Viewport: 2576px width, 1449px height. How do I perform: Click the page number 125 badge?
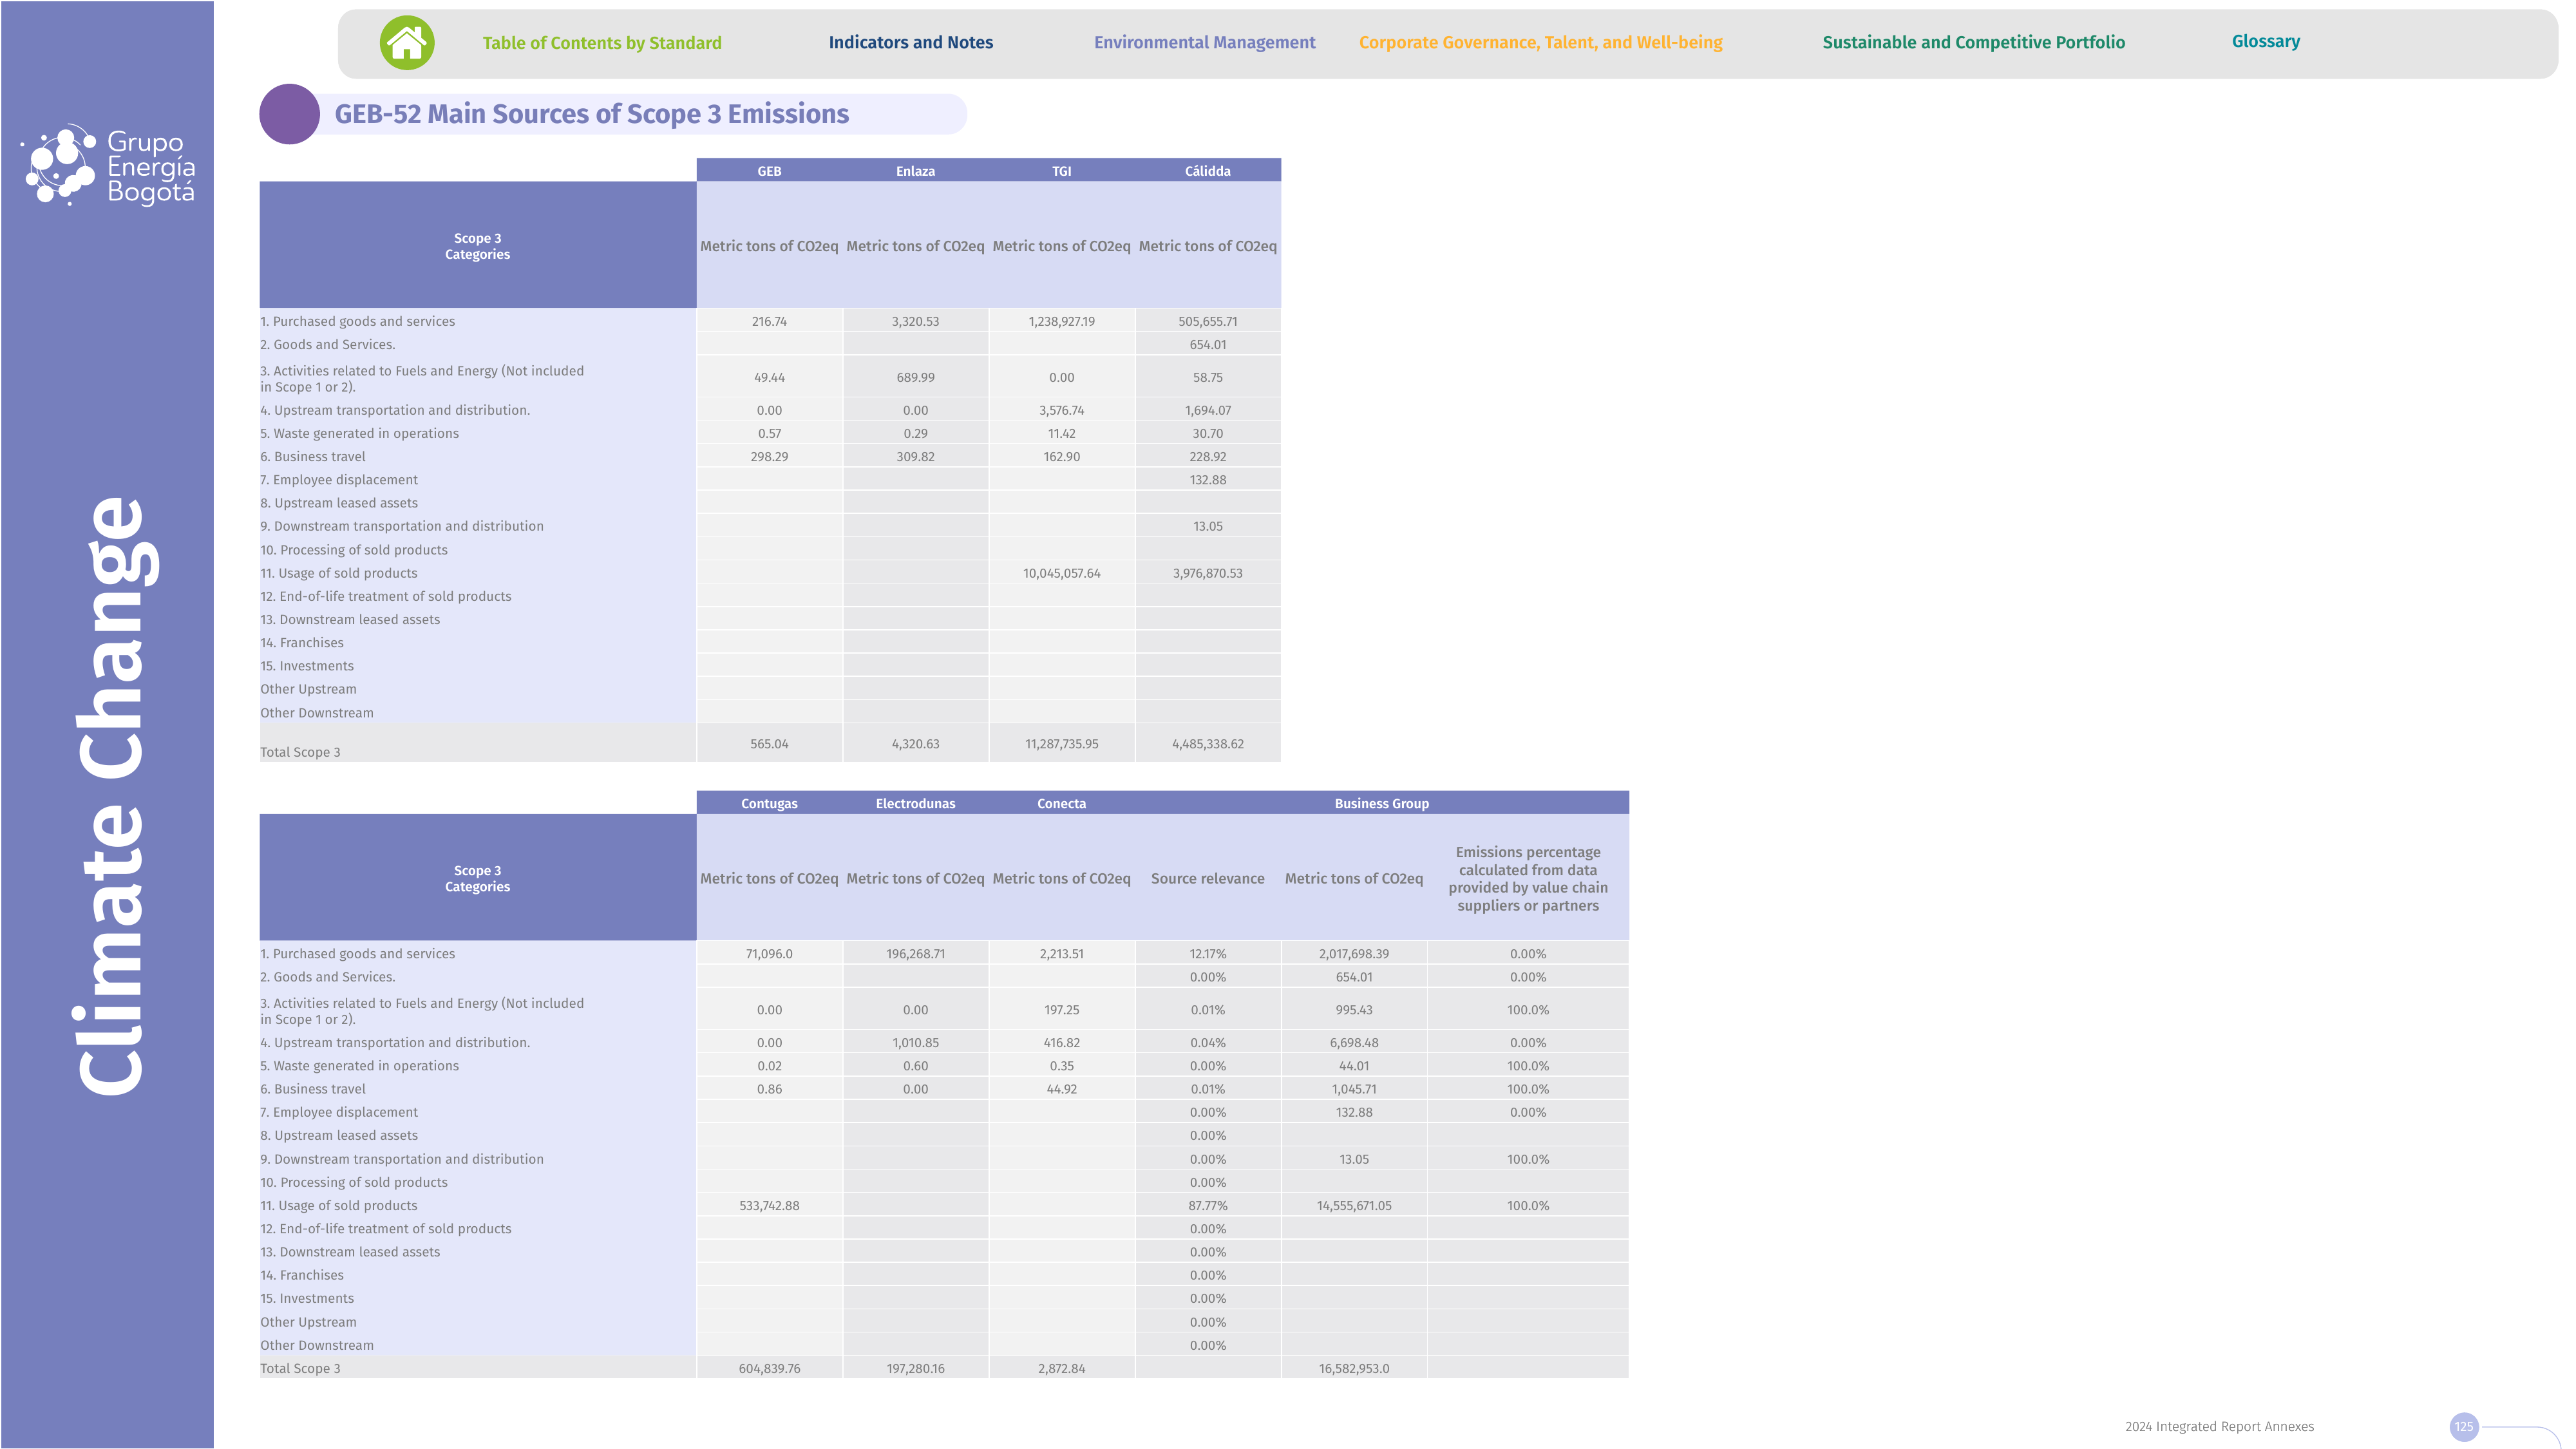pyautogui.click(x=2464, y=1427)
